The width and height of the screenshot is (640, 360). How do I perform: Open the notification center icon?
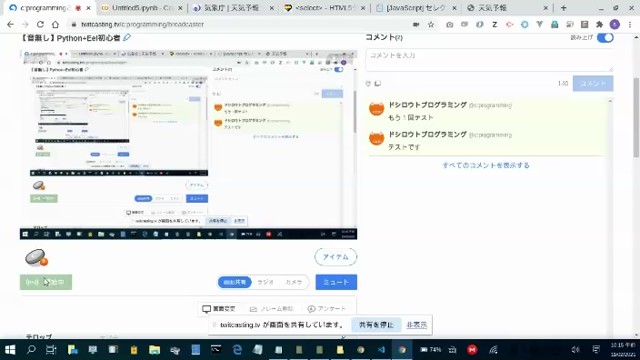click(x=596, y=350)
